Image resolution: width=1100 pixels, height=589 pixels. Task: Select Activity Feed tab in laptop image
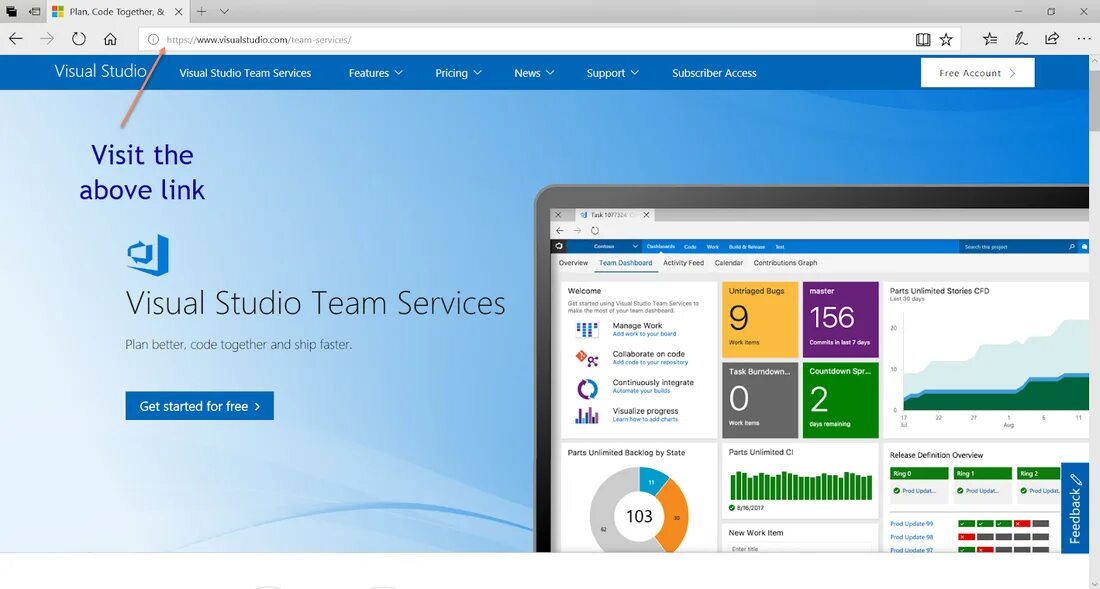click(683, 263)
